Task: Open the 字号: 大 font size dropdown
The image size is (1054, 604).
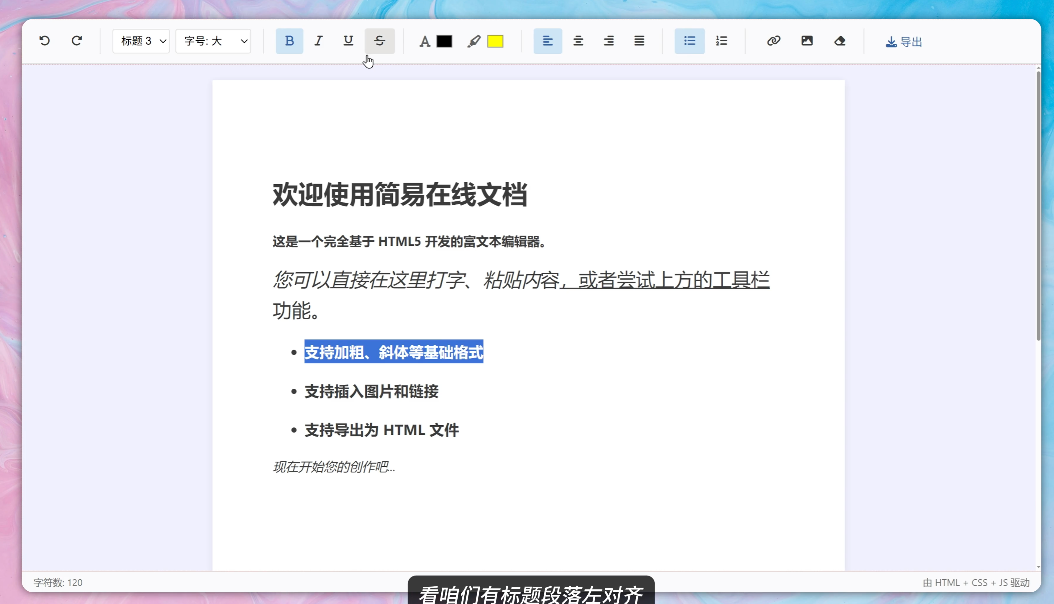Action: [213, 41]
